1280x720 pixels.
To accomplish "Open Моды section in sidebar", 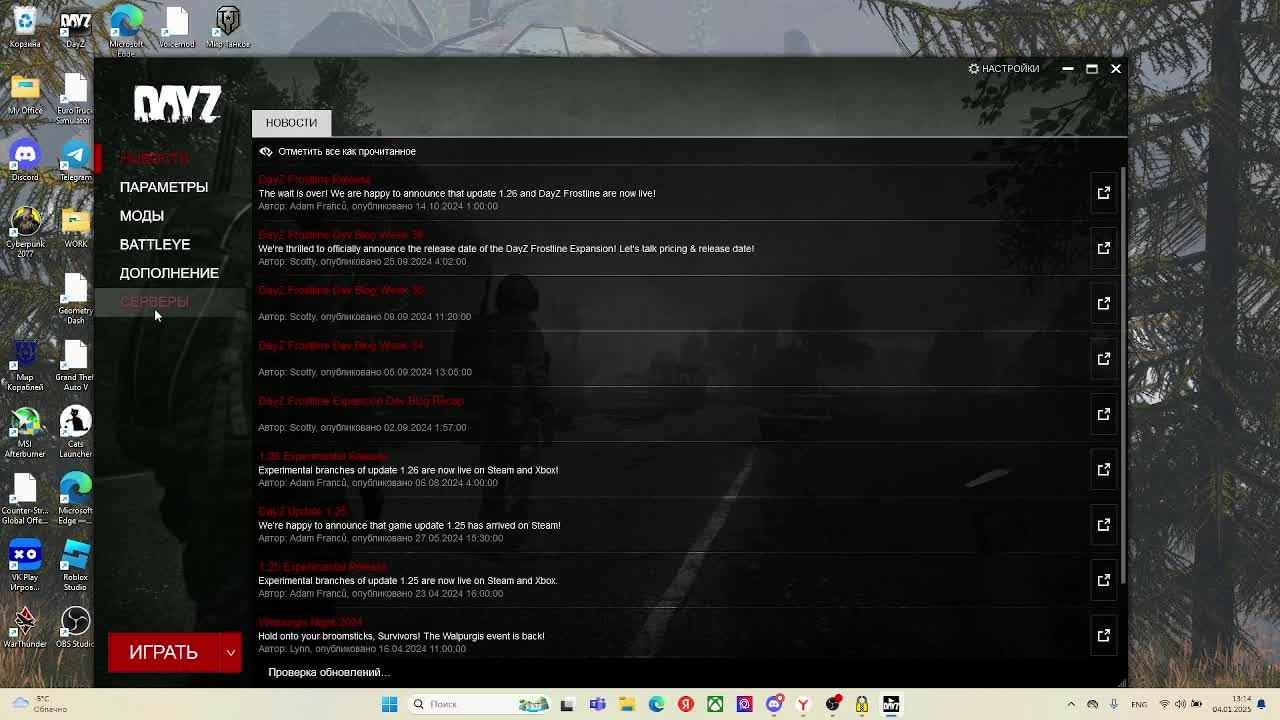I will click(142, 216).
